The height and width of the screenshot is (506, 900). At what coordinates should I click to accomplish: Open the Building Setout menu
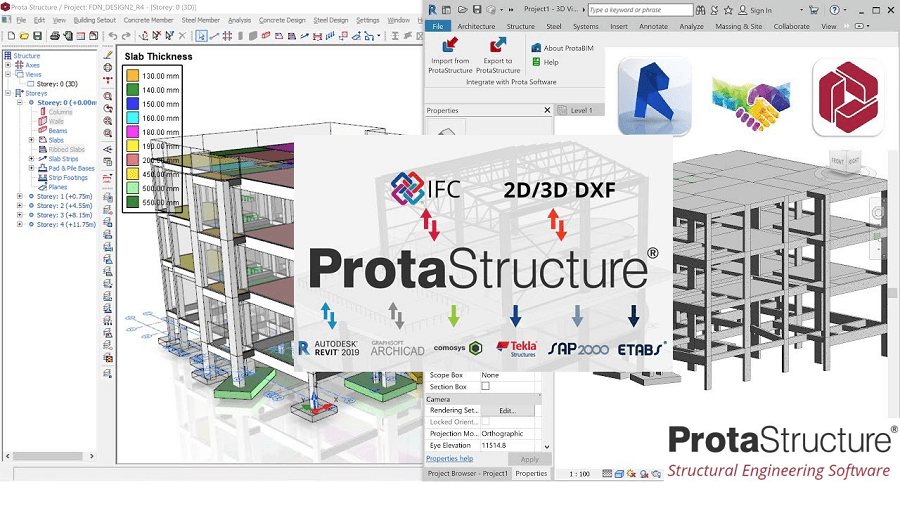pos(95,20)
